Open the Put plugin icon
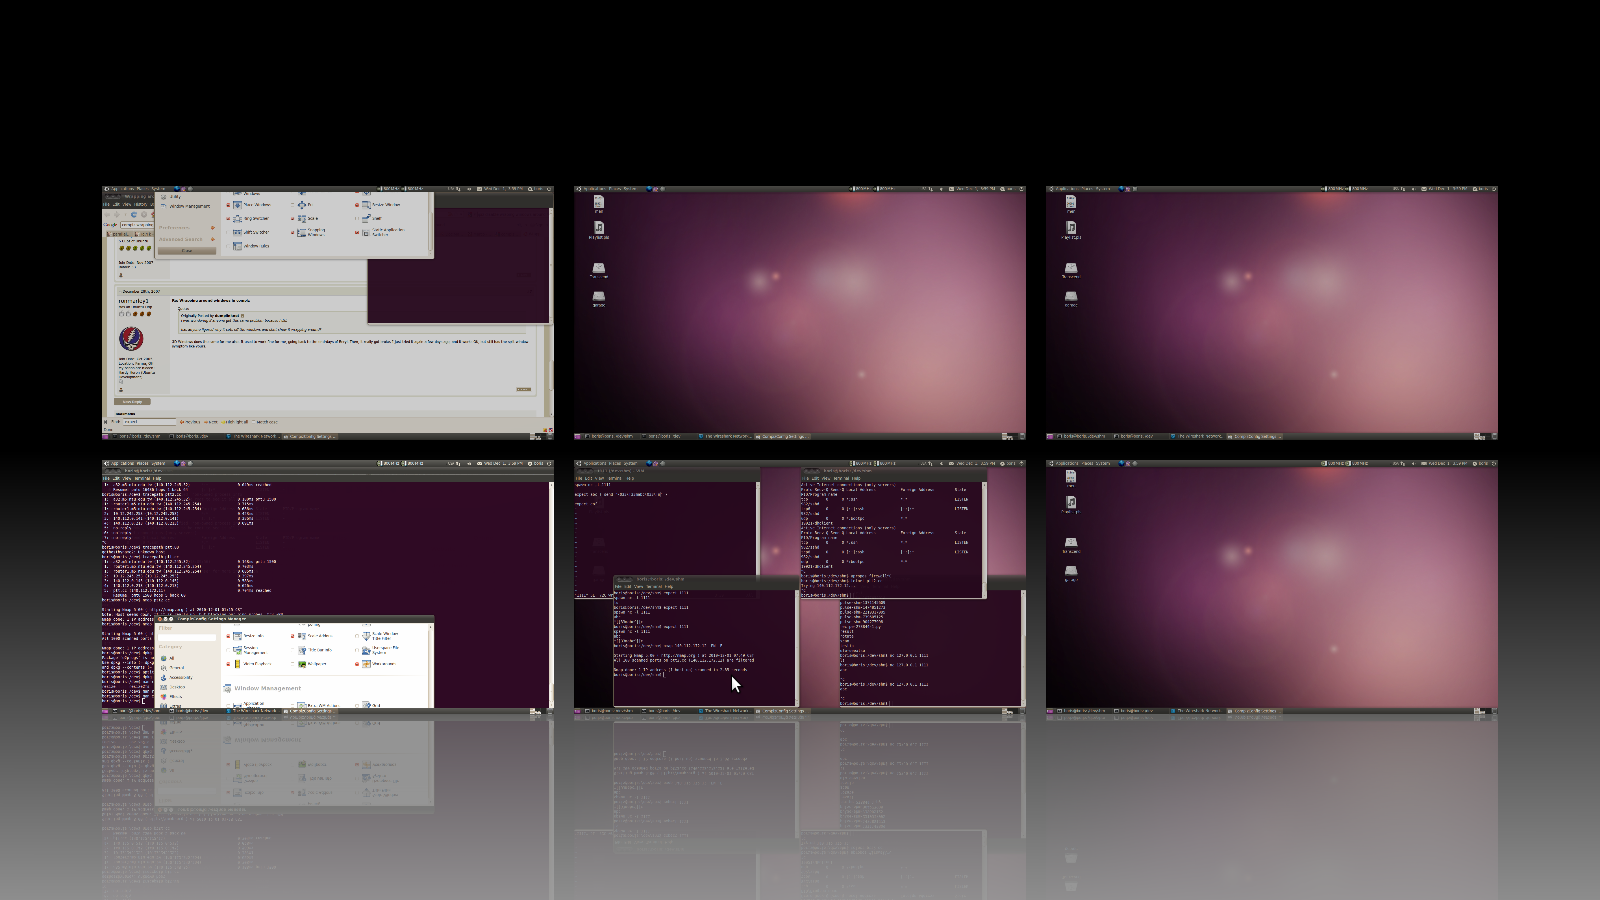The width and height of the screenshot is (1600, 900). pyautogui.click(x=302, y=205)
